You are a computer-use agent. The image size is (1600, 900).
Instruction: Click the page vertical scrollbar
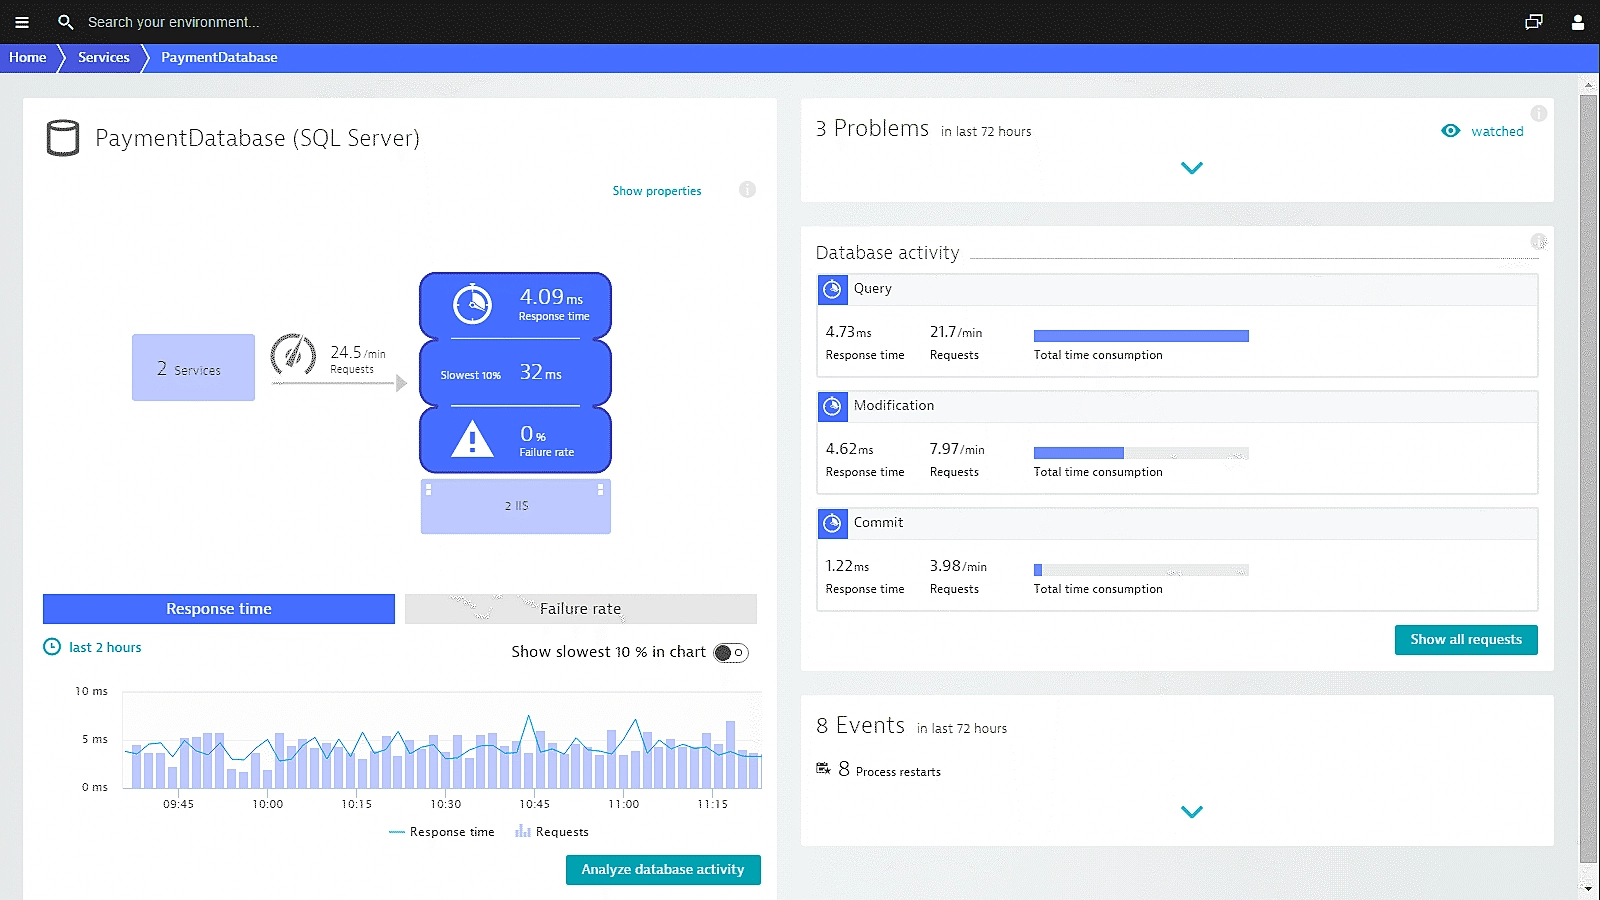[1588, 480]
